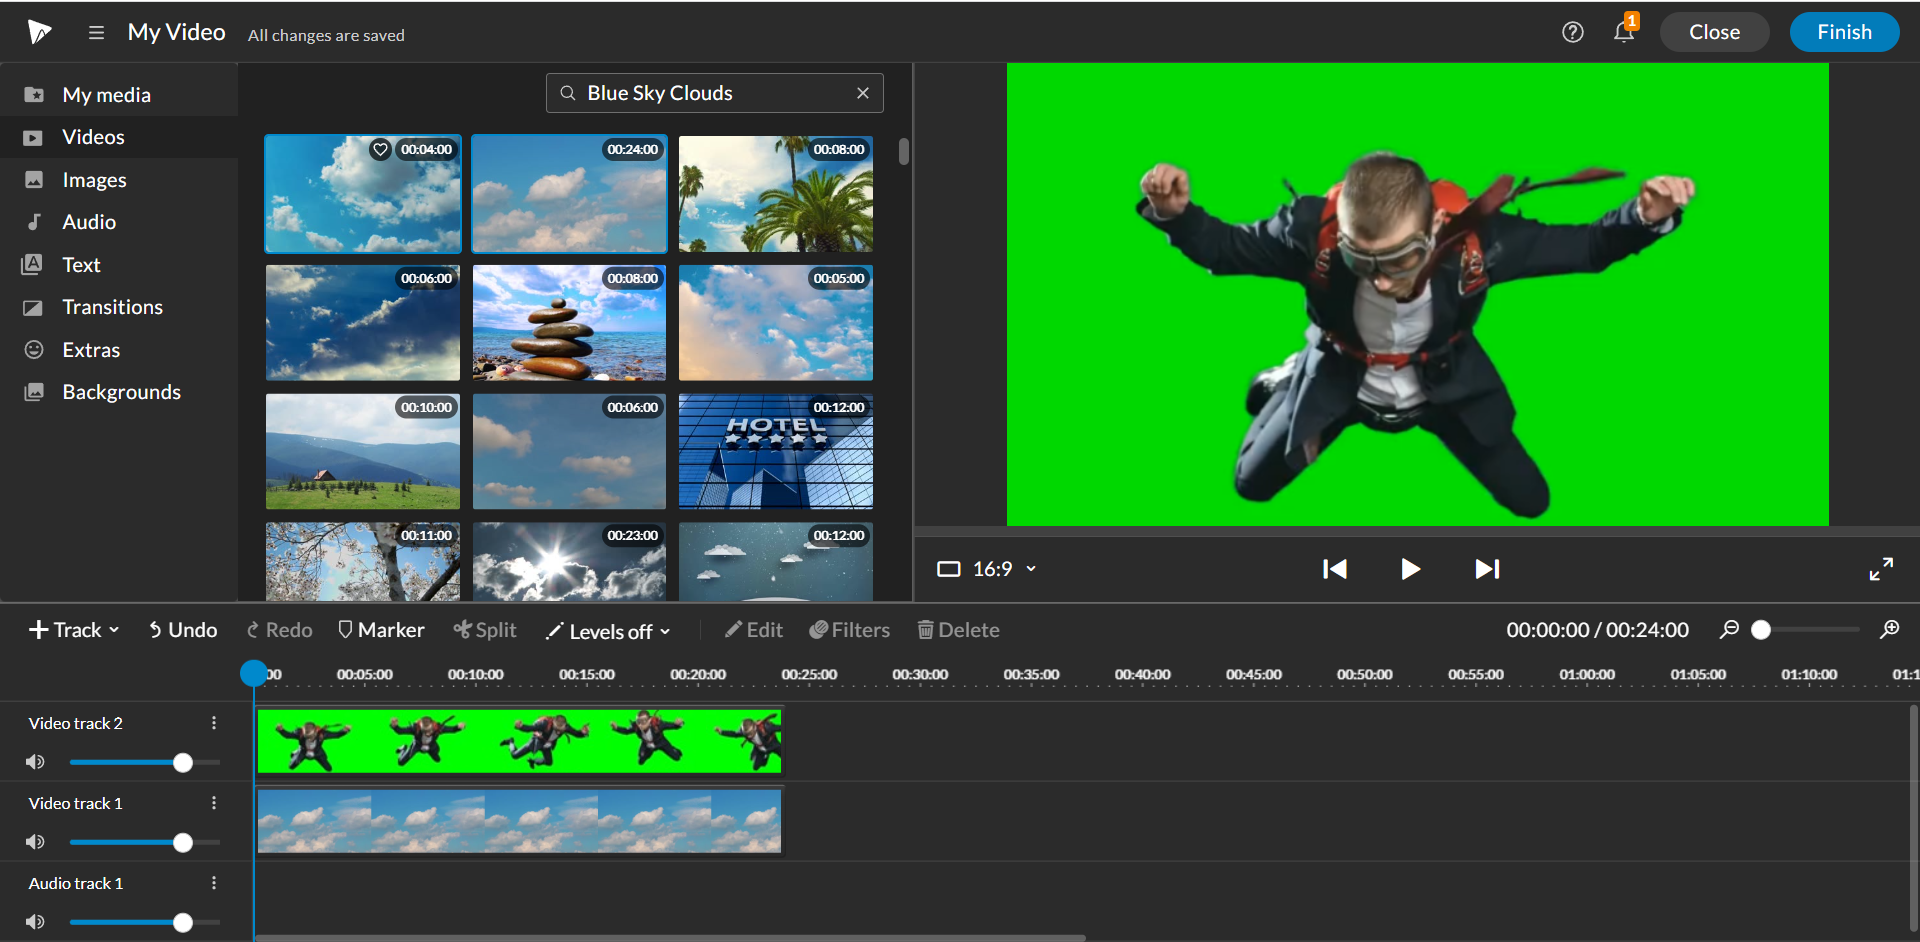This screenshot has height=942, width=1920.
Task: Open the help menu
Action: tap(1573, 32)
